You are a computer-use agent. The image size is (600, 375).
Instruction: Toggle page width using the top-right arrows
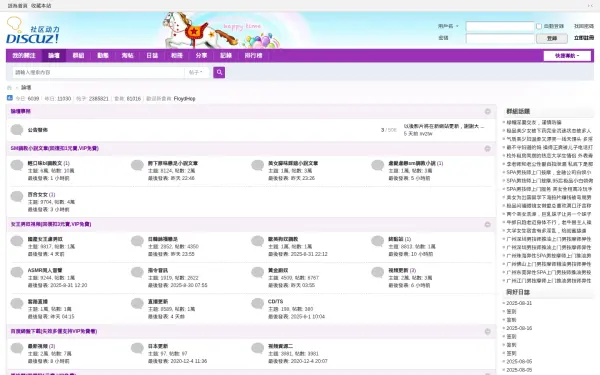pos(590,6)
